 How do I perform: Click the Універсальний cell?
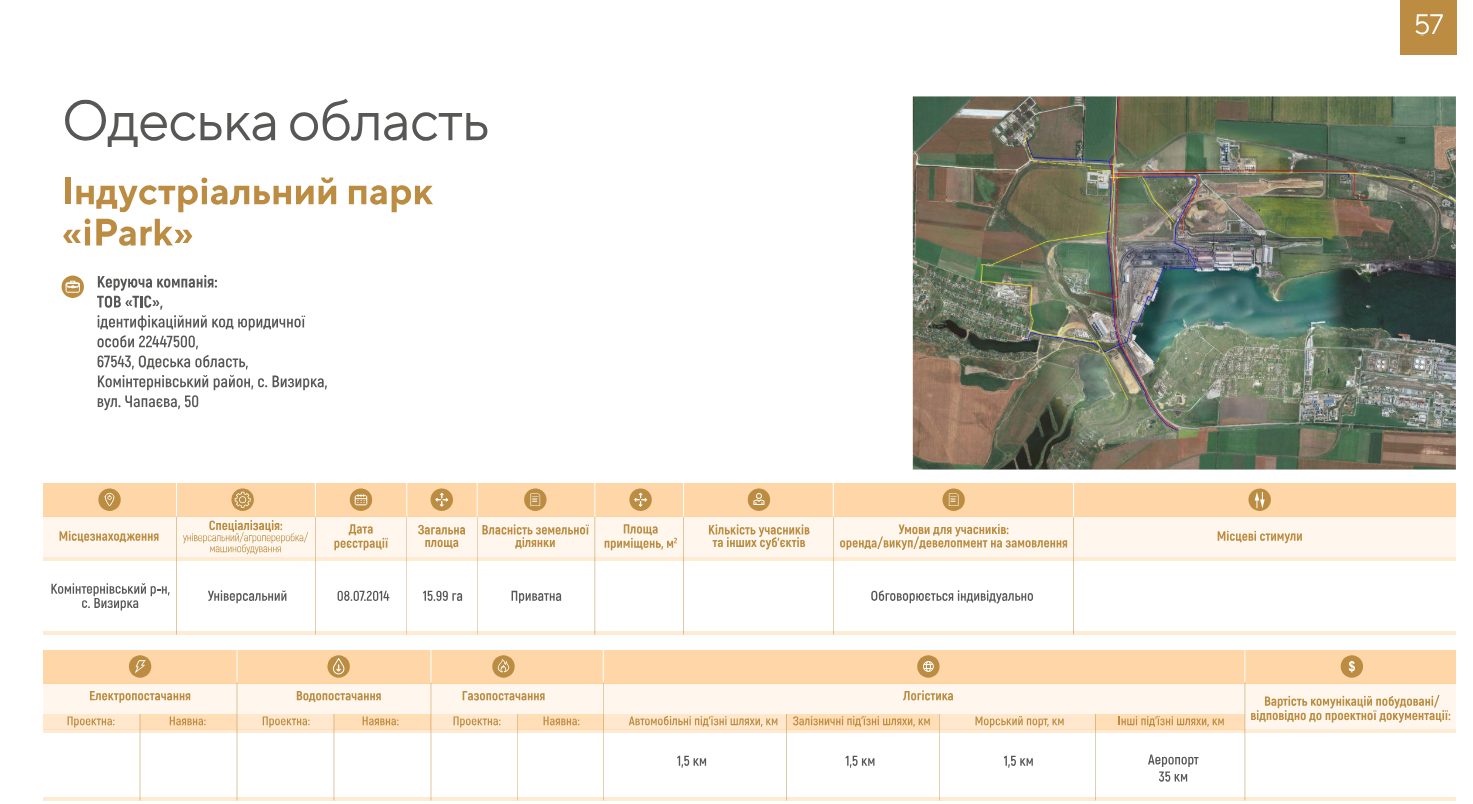pos(247,597)
